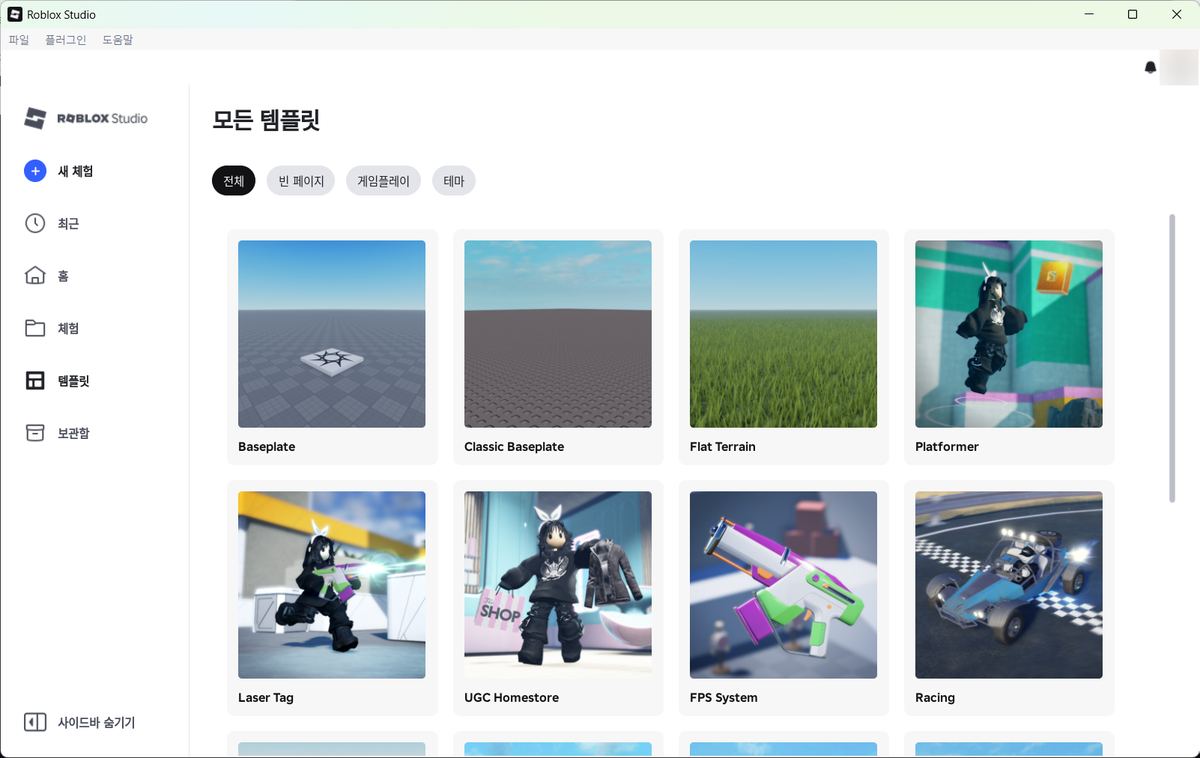Select the 게임플레이 filter tab
The height and width of the screenshot is (758, 1200).
(384, 181)
